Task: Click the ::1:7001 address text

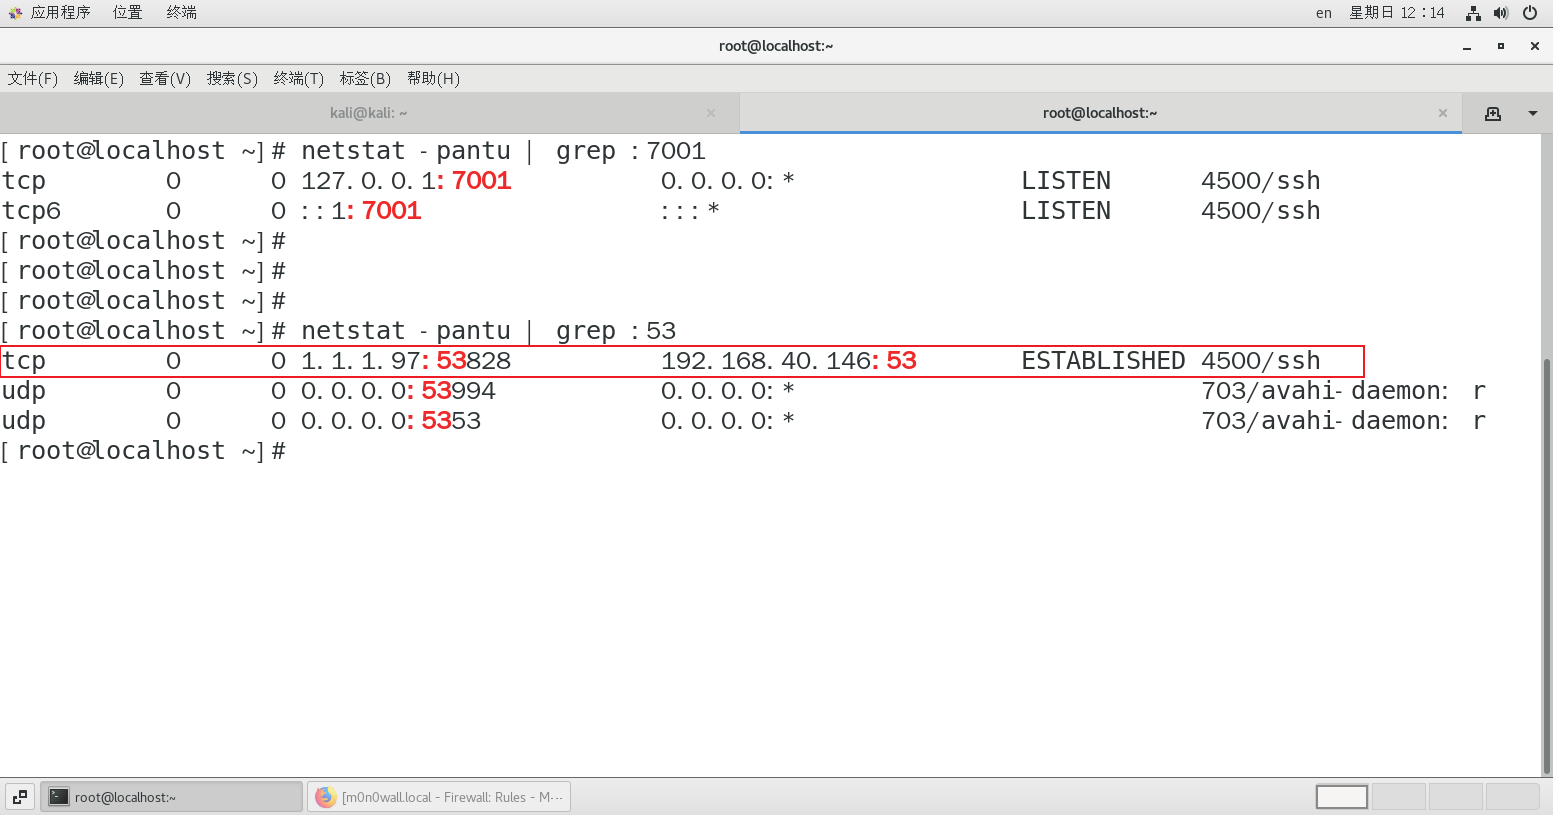Action: 361,211
